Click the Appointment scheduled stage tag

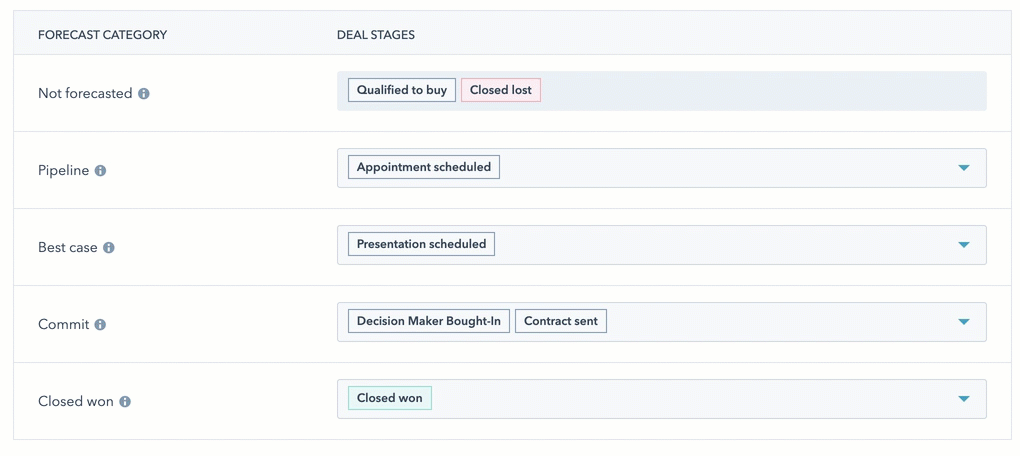[x=424, y=167]
